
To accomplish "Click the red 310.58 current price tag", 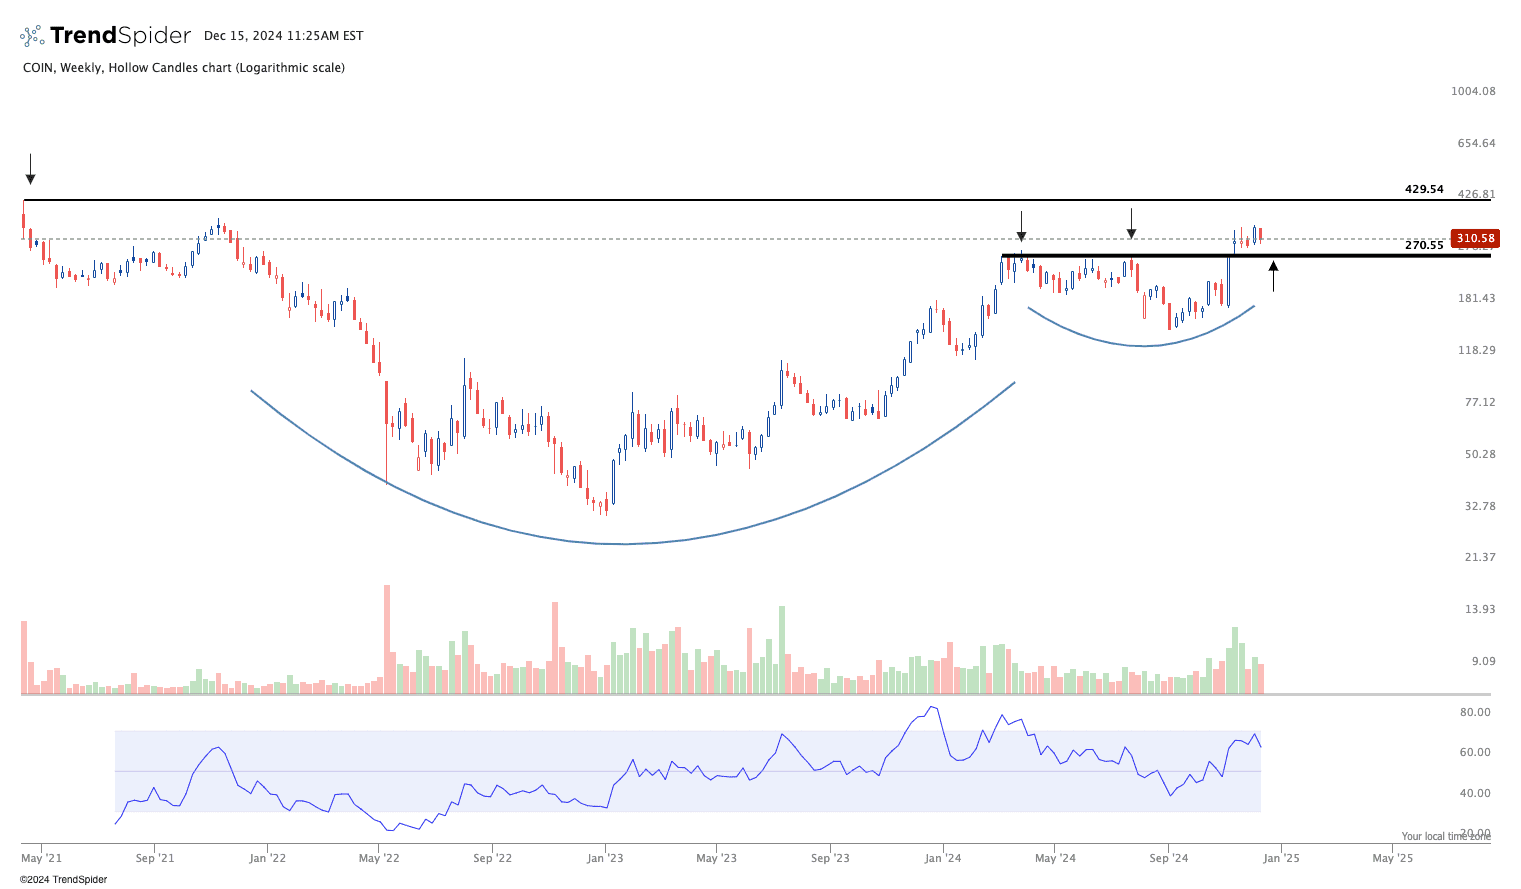I will click(1475, 238).
